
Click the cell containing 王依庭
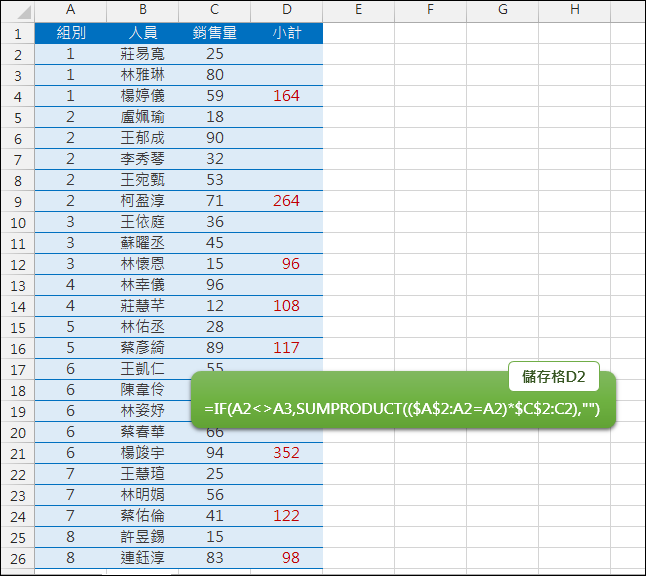143,222
